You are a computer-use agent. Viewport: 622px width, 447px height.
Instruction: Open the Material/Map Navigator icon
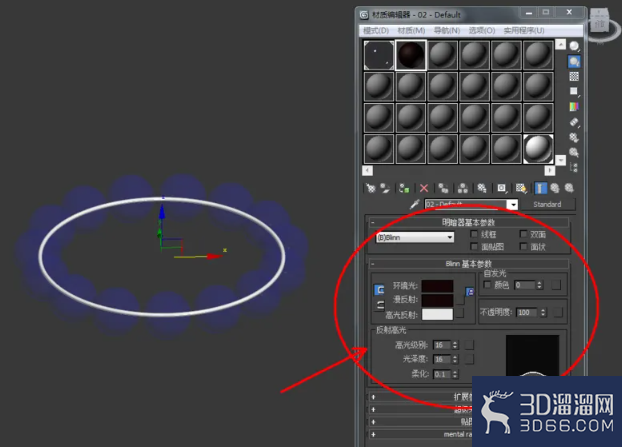point(574,167)
